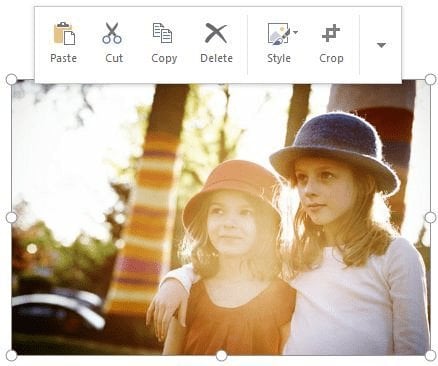Click the Delete X icon
Image resolution: width=438 pixels, height=366 pixels.
216,33
